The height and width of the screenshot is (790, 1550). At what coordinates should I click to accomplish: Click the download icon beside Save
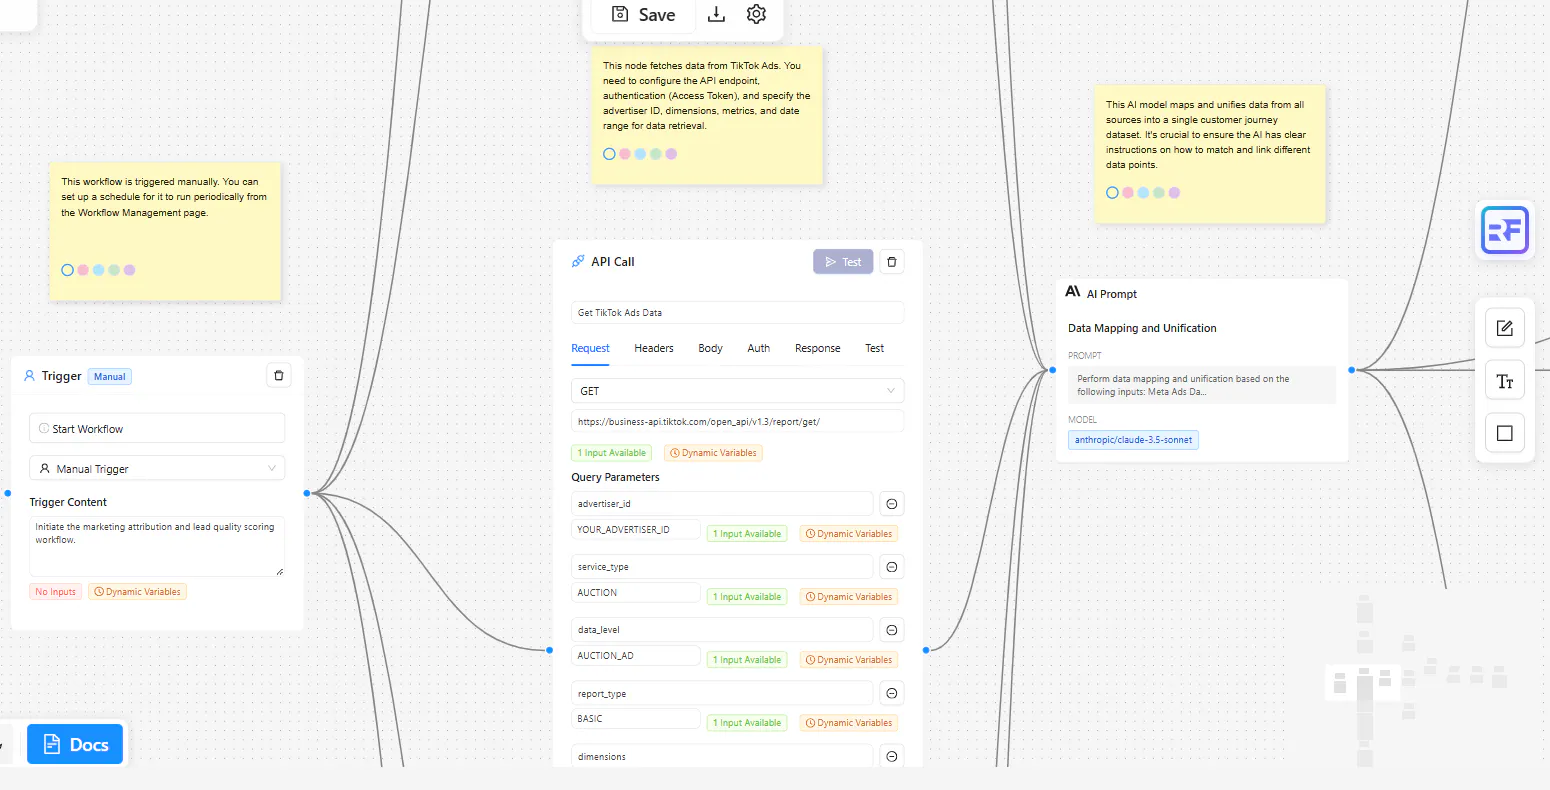click(x=716, y=14)
